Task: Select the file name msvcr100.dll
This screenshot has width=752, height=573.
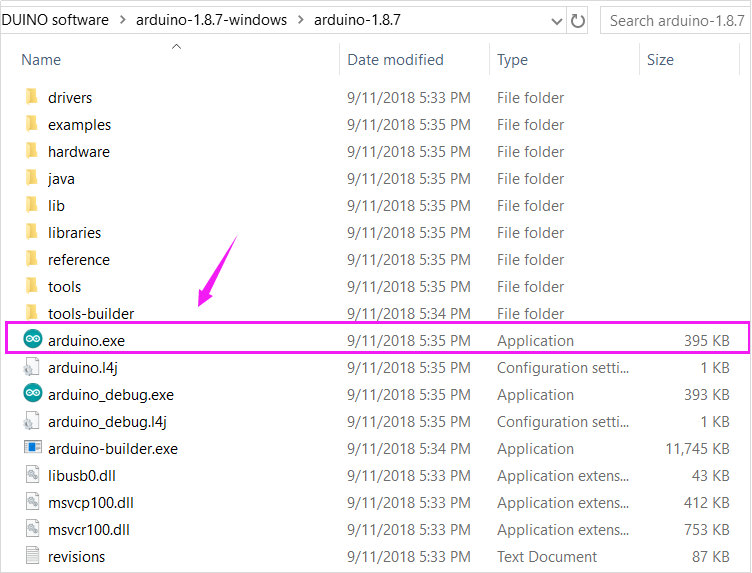Action: (89, 530)
